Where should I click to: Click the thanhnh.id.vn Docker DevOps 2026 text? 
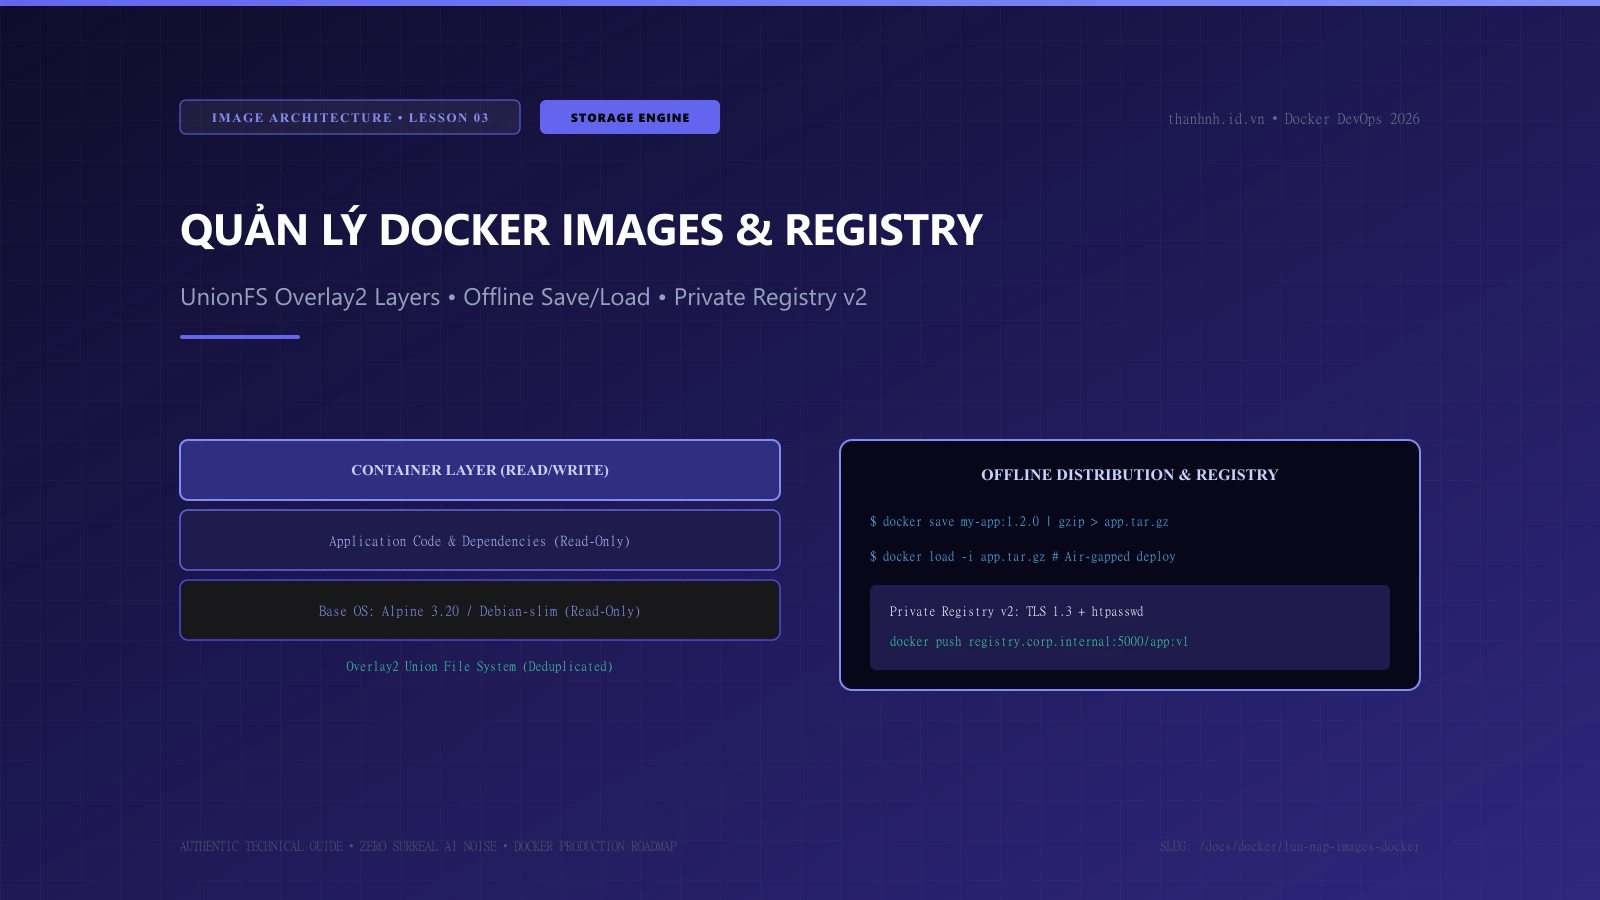point(1294,119)
